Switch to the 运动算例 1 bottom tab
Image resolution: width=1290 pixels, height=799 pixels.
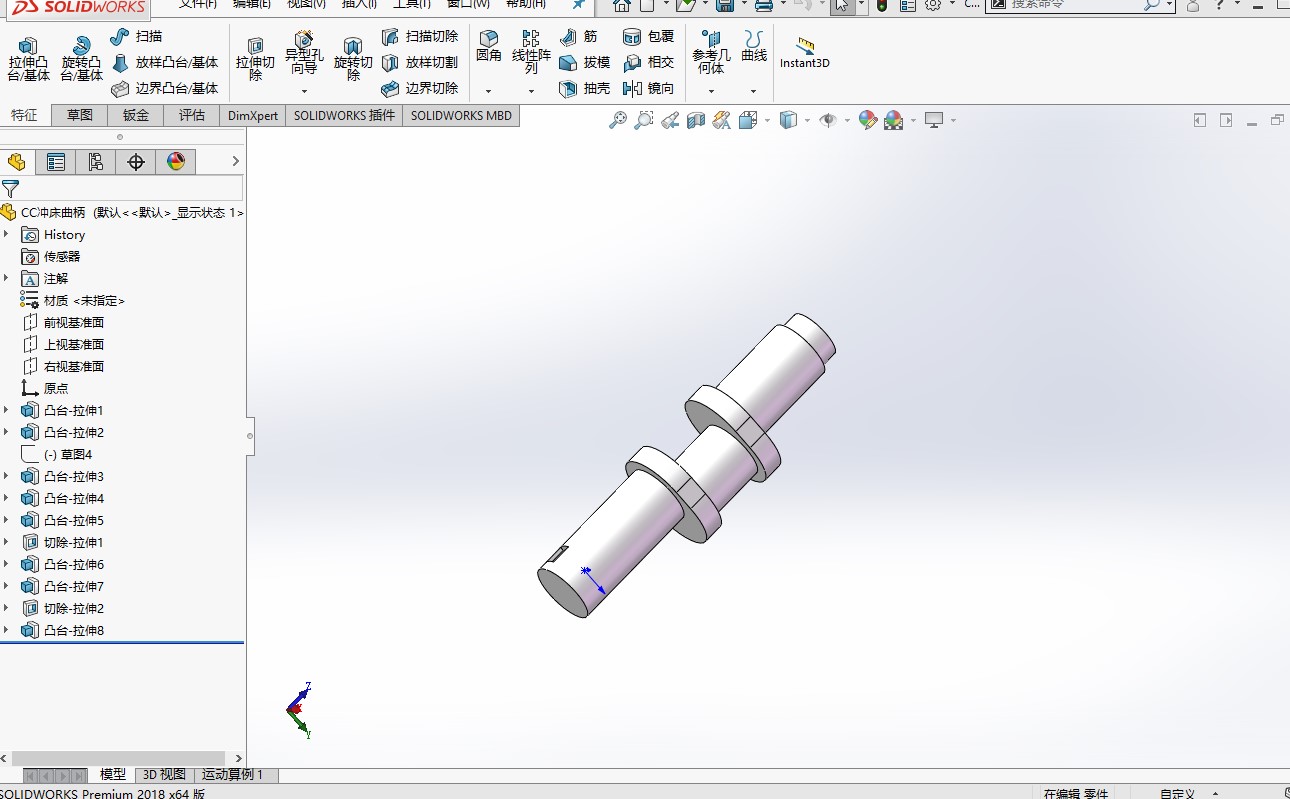233,774
